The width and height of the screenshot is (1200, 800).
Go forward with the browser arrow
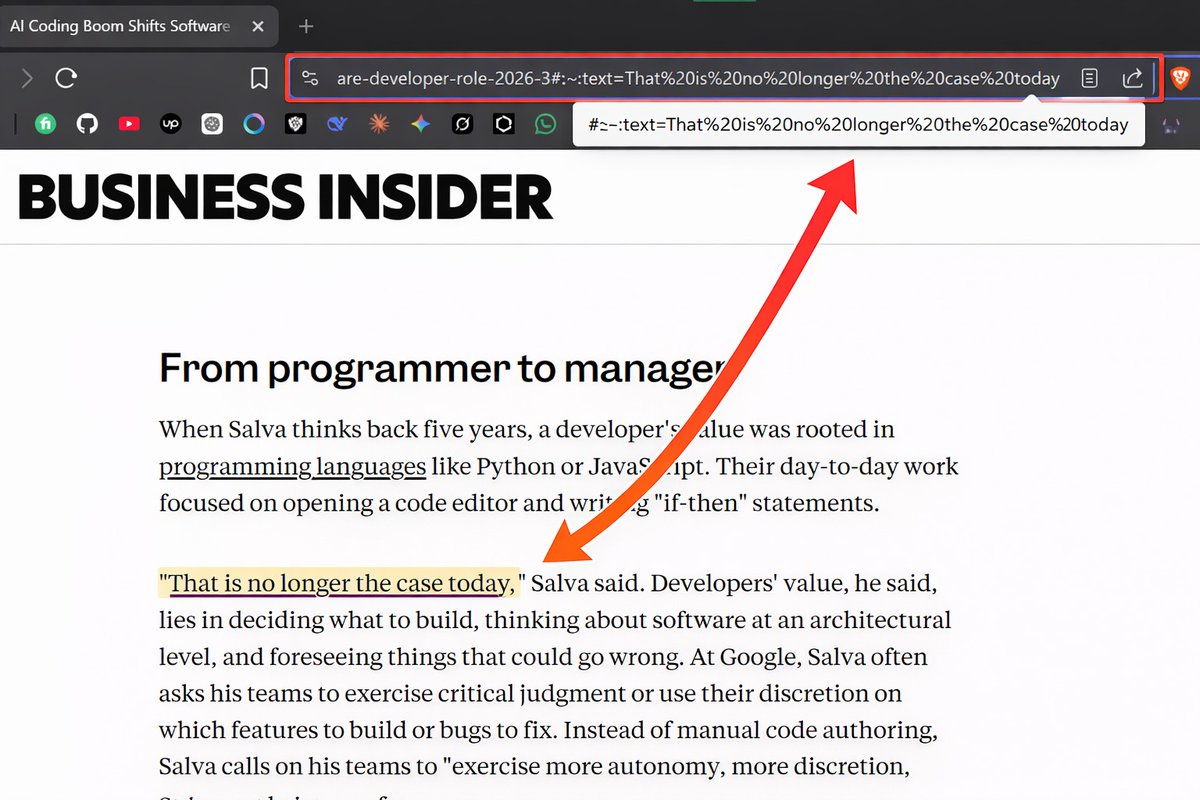point(27,78)
